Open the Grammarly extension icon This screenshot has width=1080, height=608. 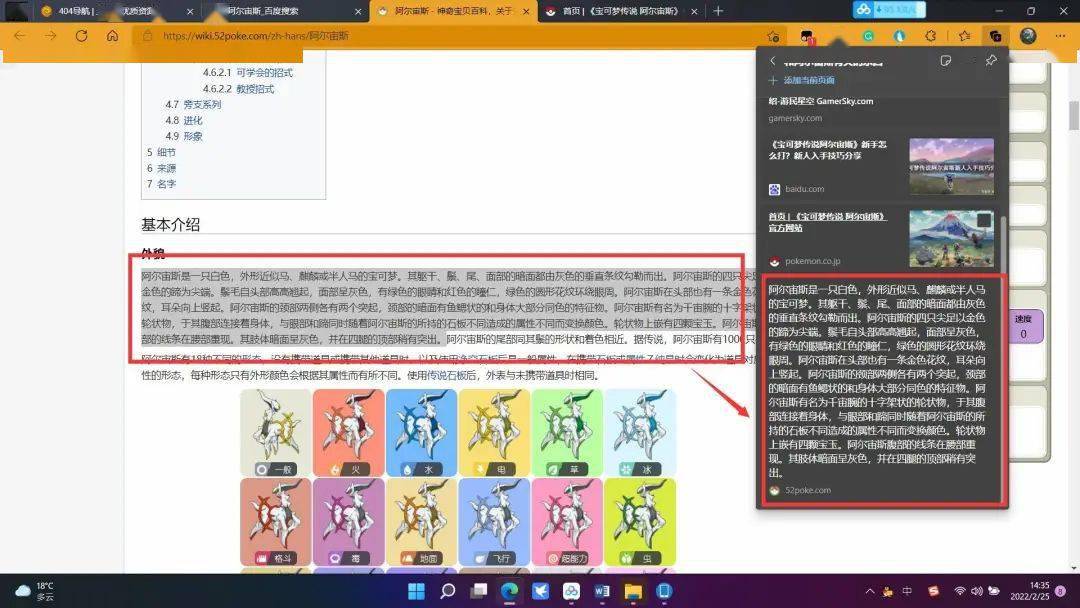(x=868, y=36)
